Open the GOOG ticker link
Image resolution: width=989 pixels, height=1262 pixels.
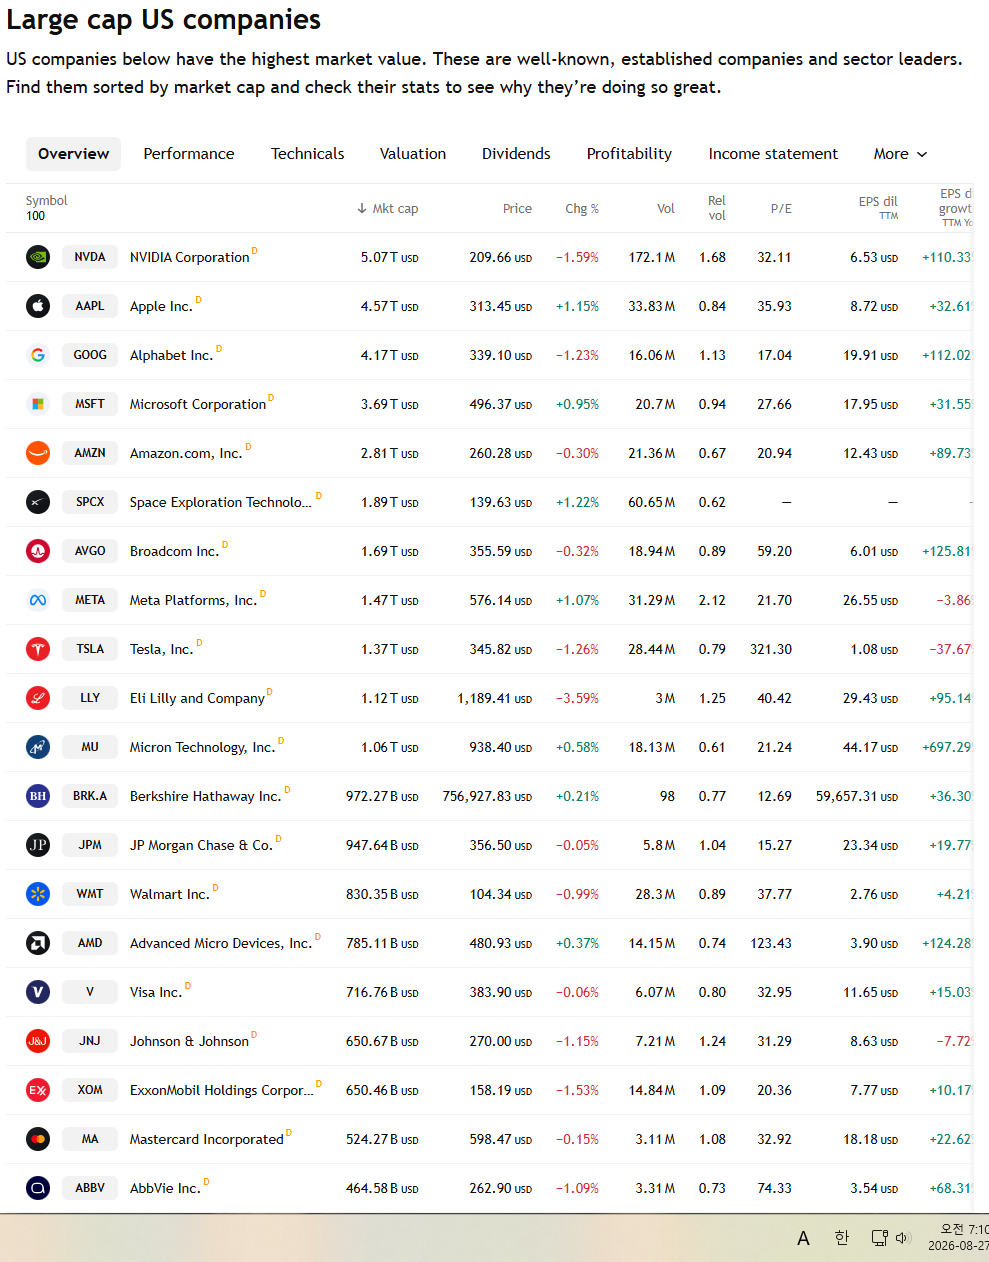tap(90, 355)
